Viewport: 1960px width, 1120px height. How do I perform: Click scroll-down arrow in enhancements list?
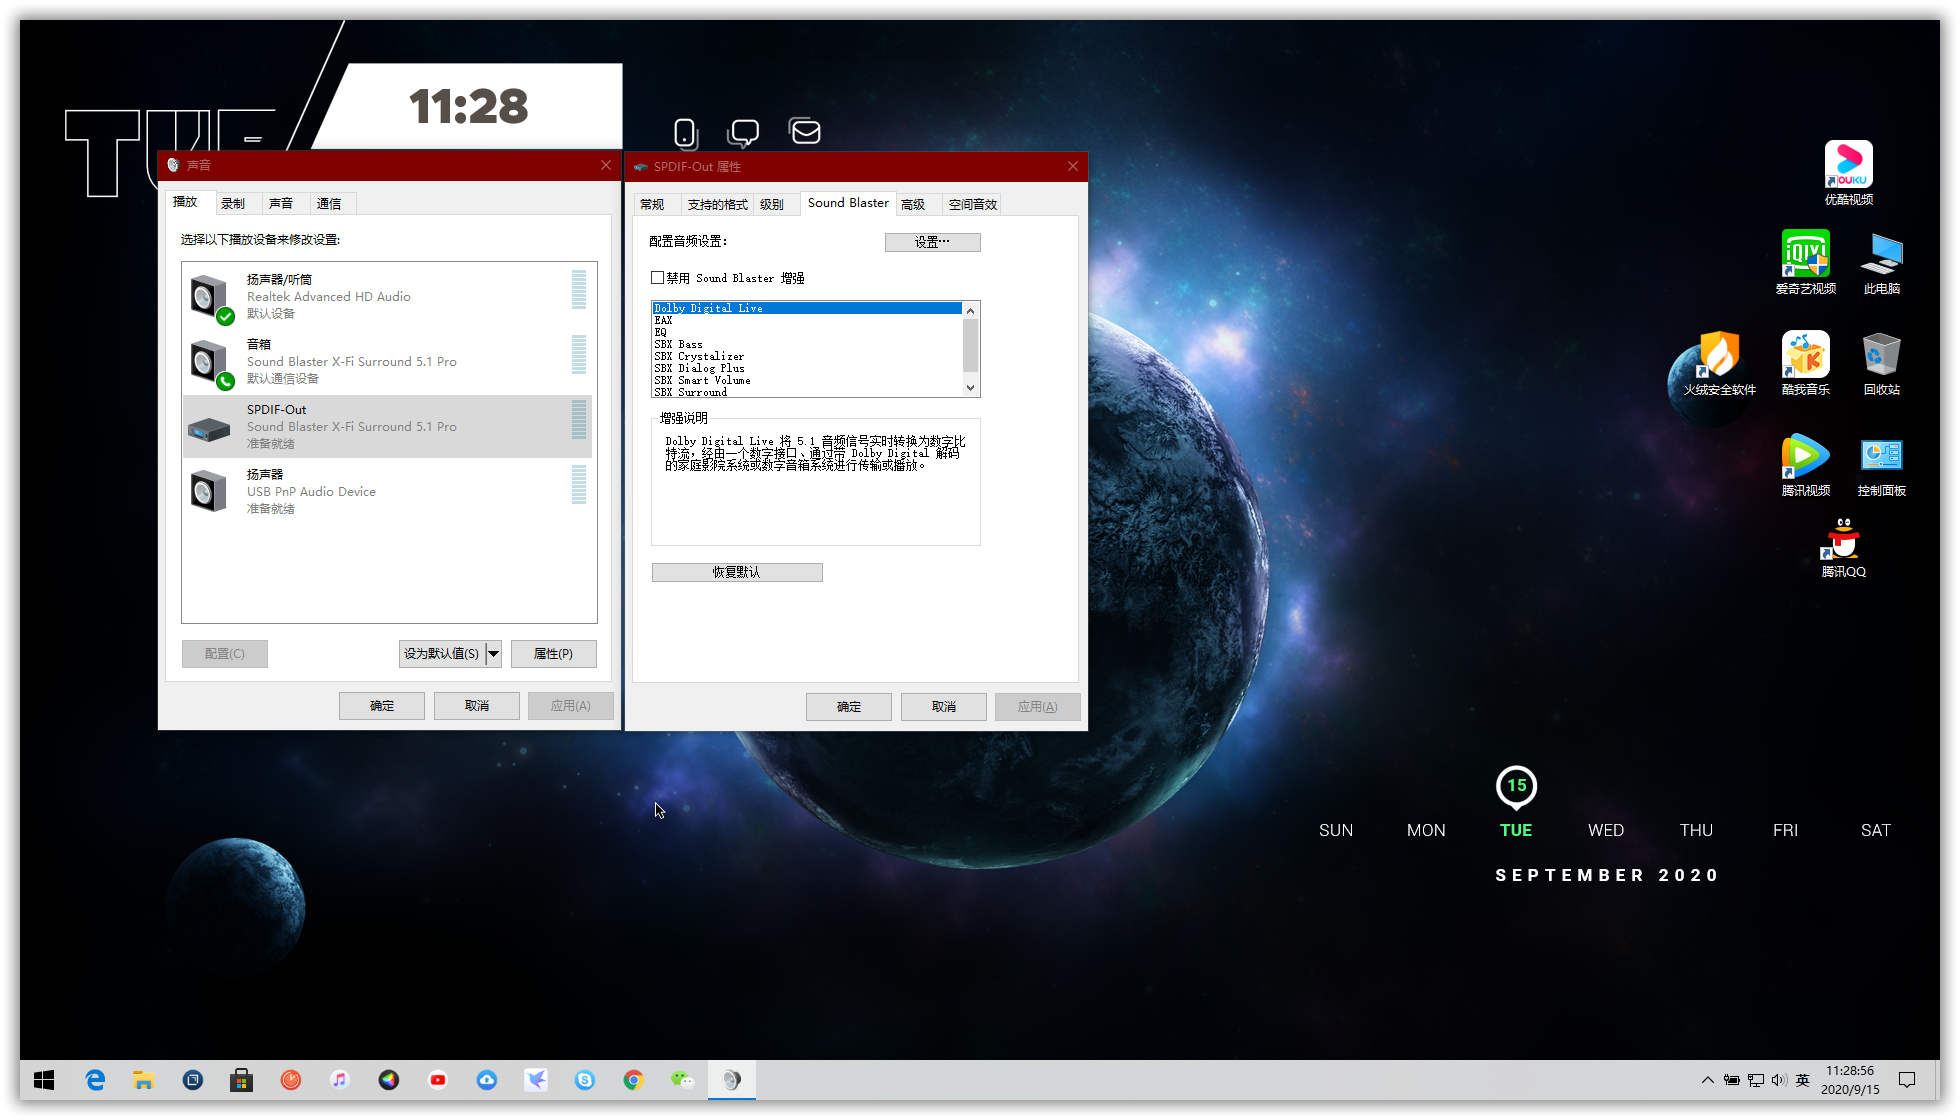970,388
